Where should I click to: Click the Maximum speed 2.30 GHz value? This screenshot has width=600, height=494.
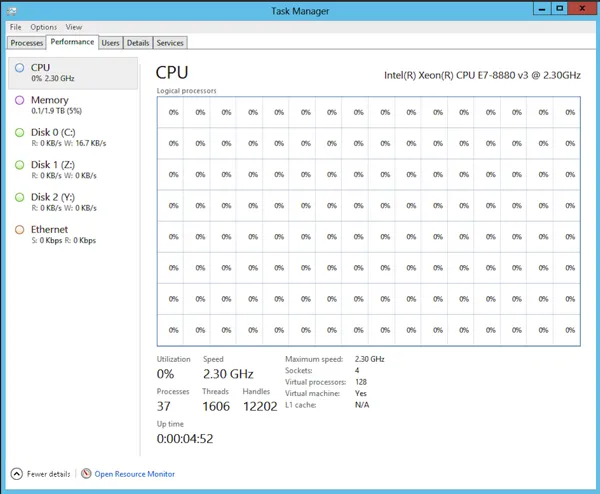[x=369, y=359]
